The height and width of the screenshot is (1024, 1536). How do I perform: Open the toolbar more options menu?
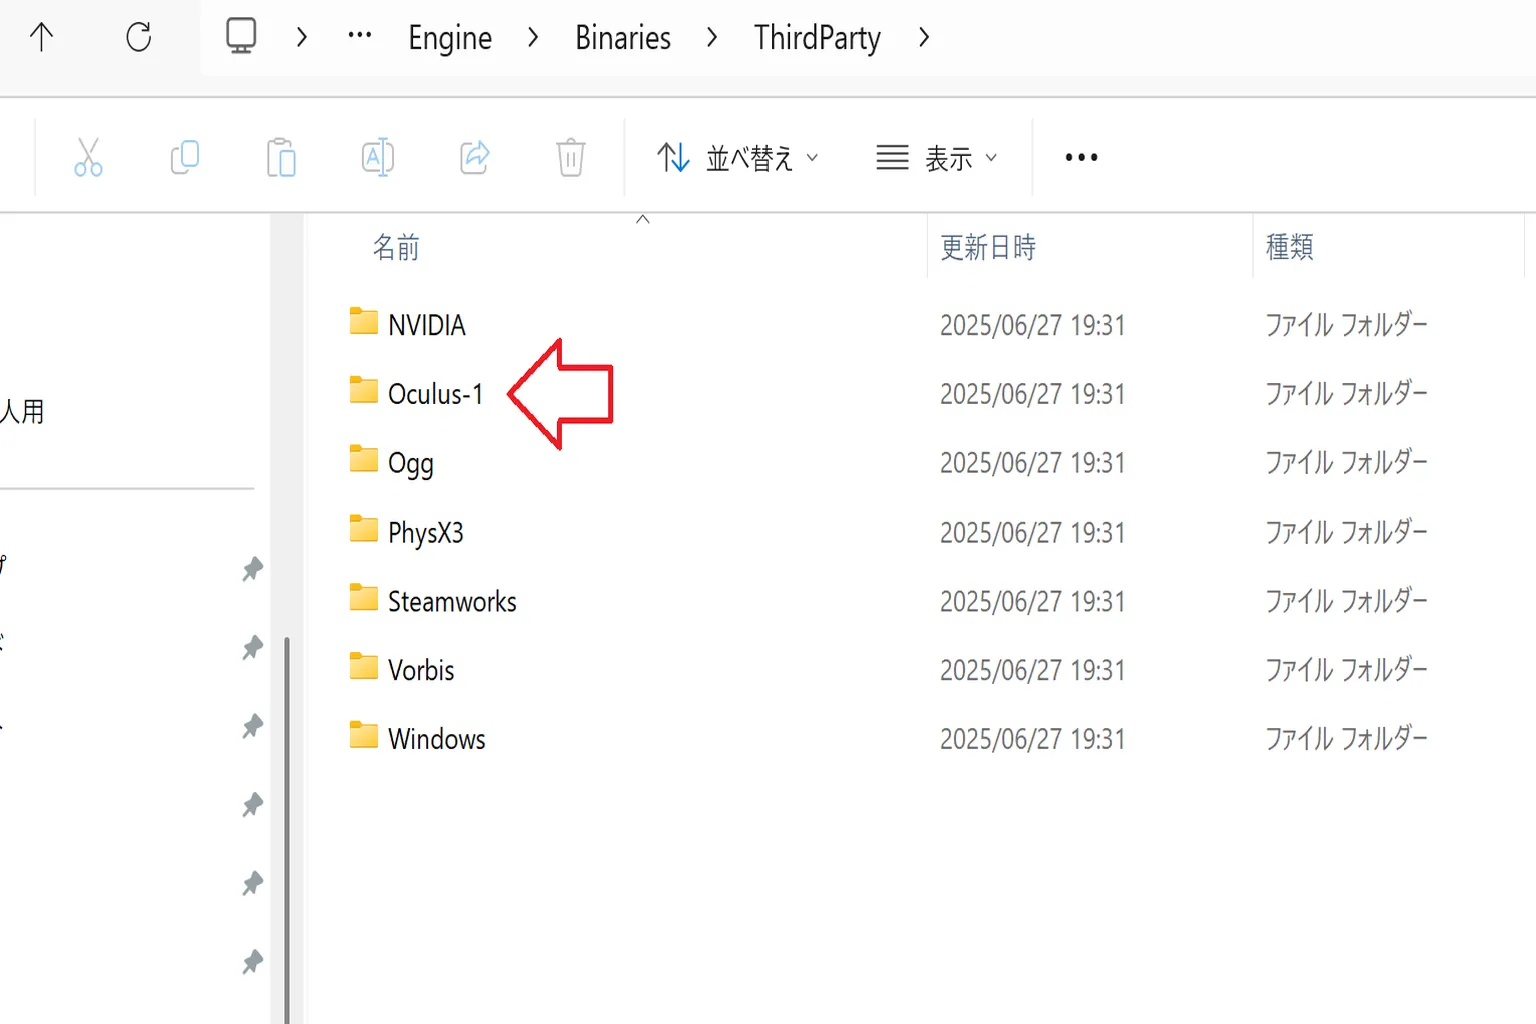pyautogui.click(x=1081, y=157)
